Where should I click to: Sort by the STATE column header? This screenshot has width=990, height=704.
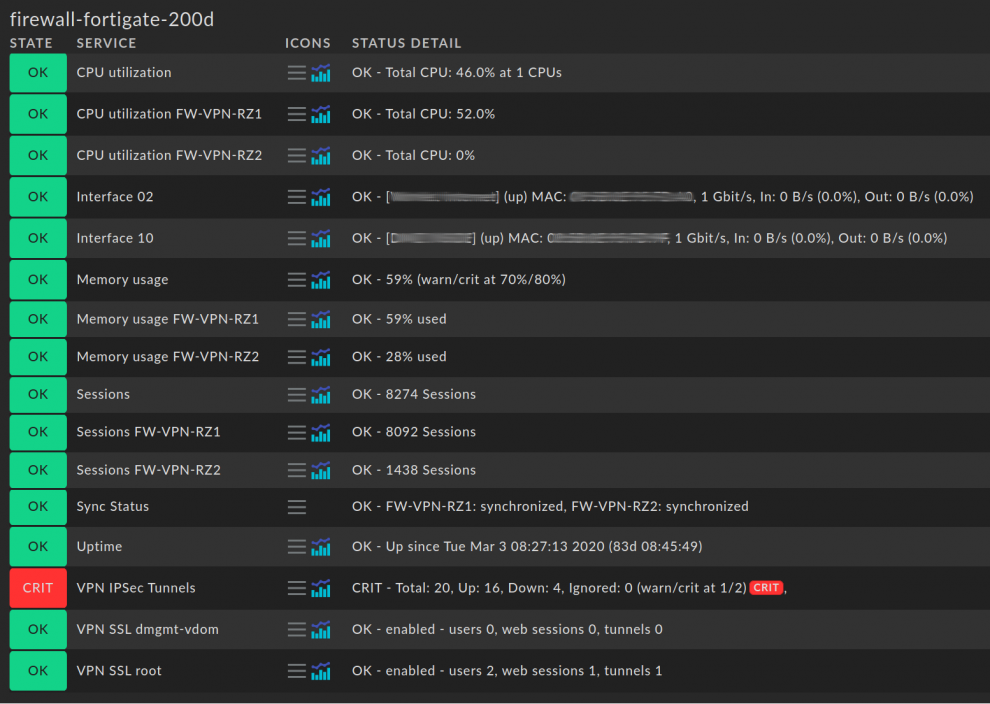31,43
